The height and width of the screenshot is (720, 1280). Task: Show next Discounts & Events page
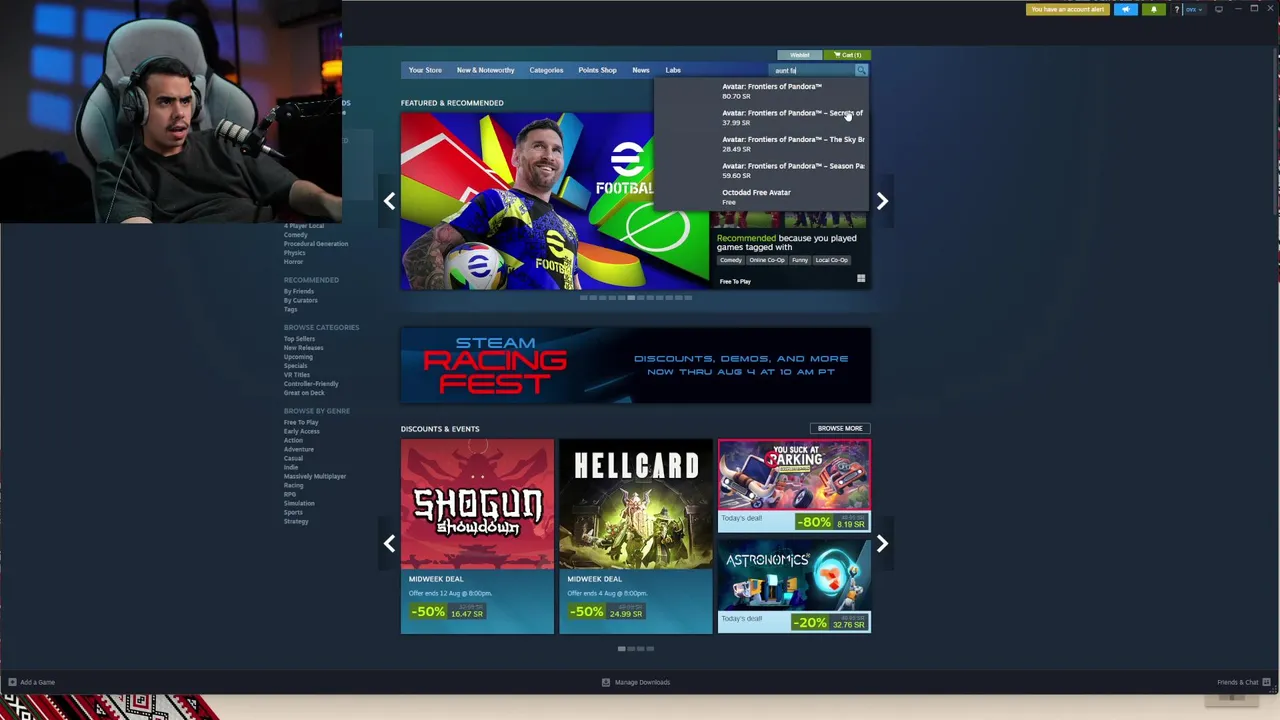click(882, 543)
